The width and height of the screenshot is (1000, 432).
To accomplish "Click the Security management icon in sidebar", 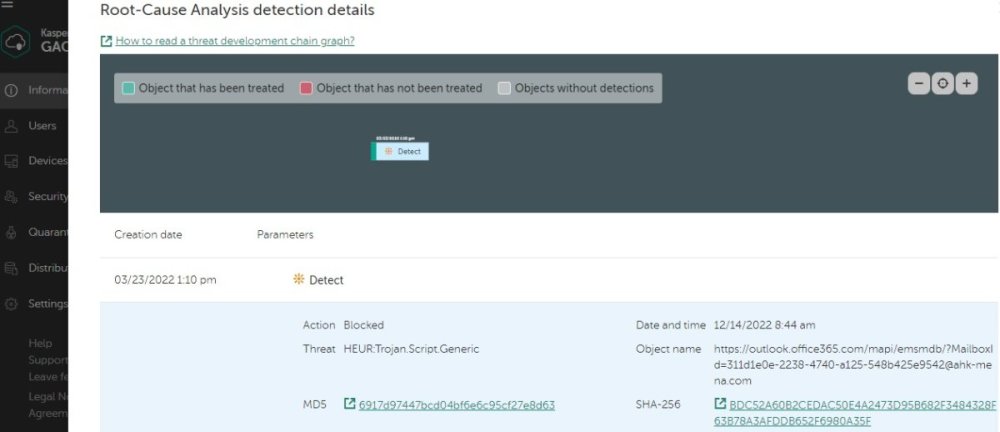I will [x=12, y=197].
